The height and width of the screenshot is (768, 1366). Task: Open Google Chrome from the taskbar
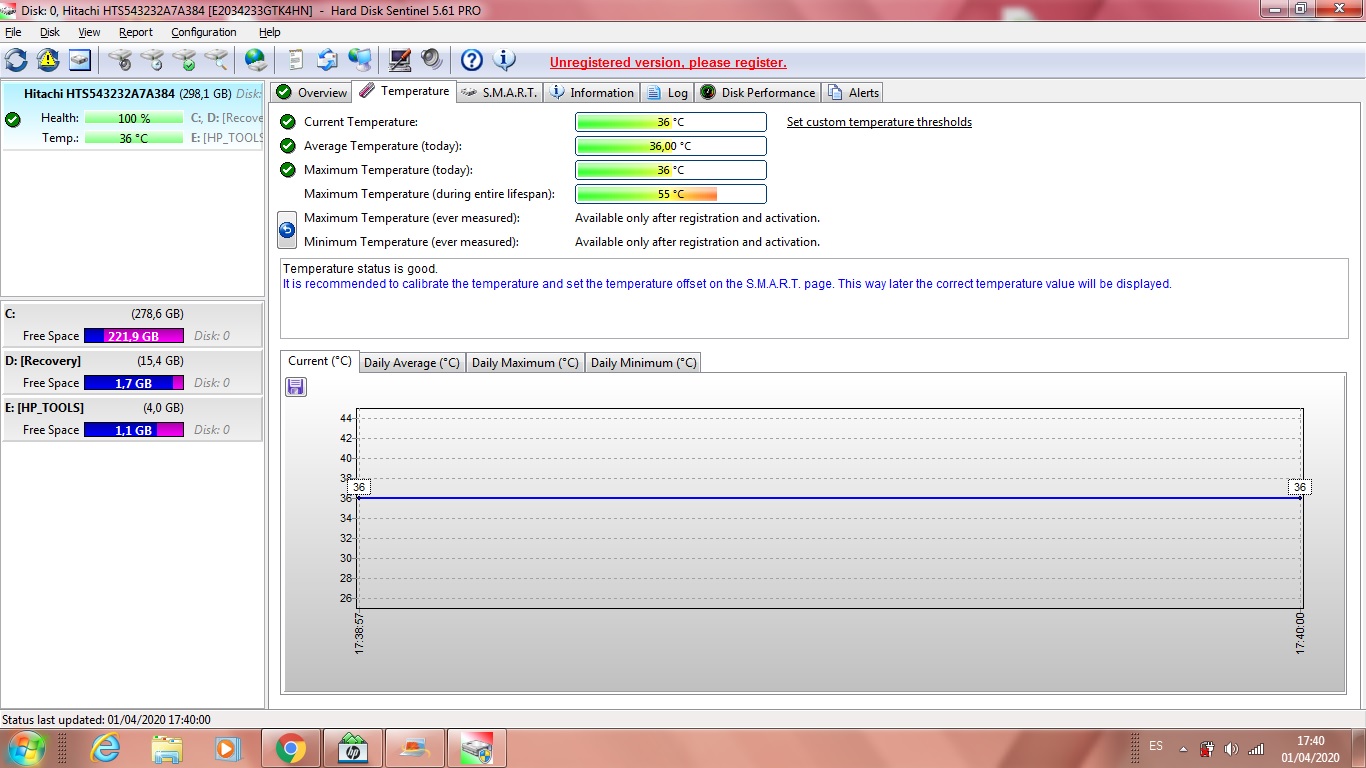[x=291, y=748]
